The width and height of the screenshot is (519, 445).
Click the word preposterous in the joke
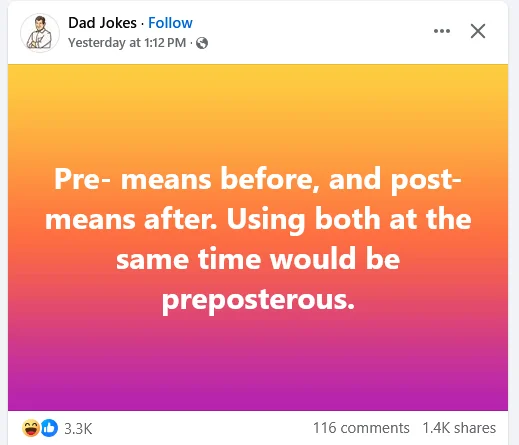click(x=258, y=300)
